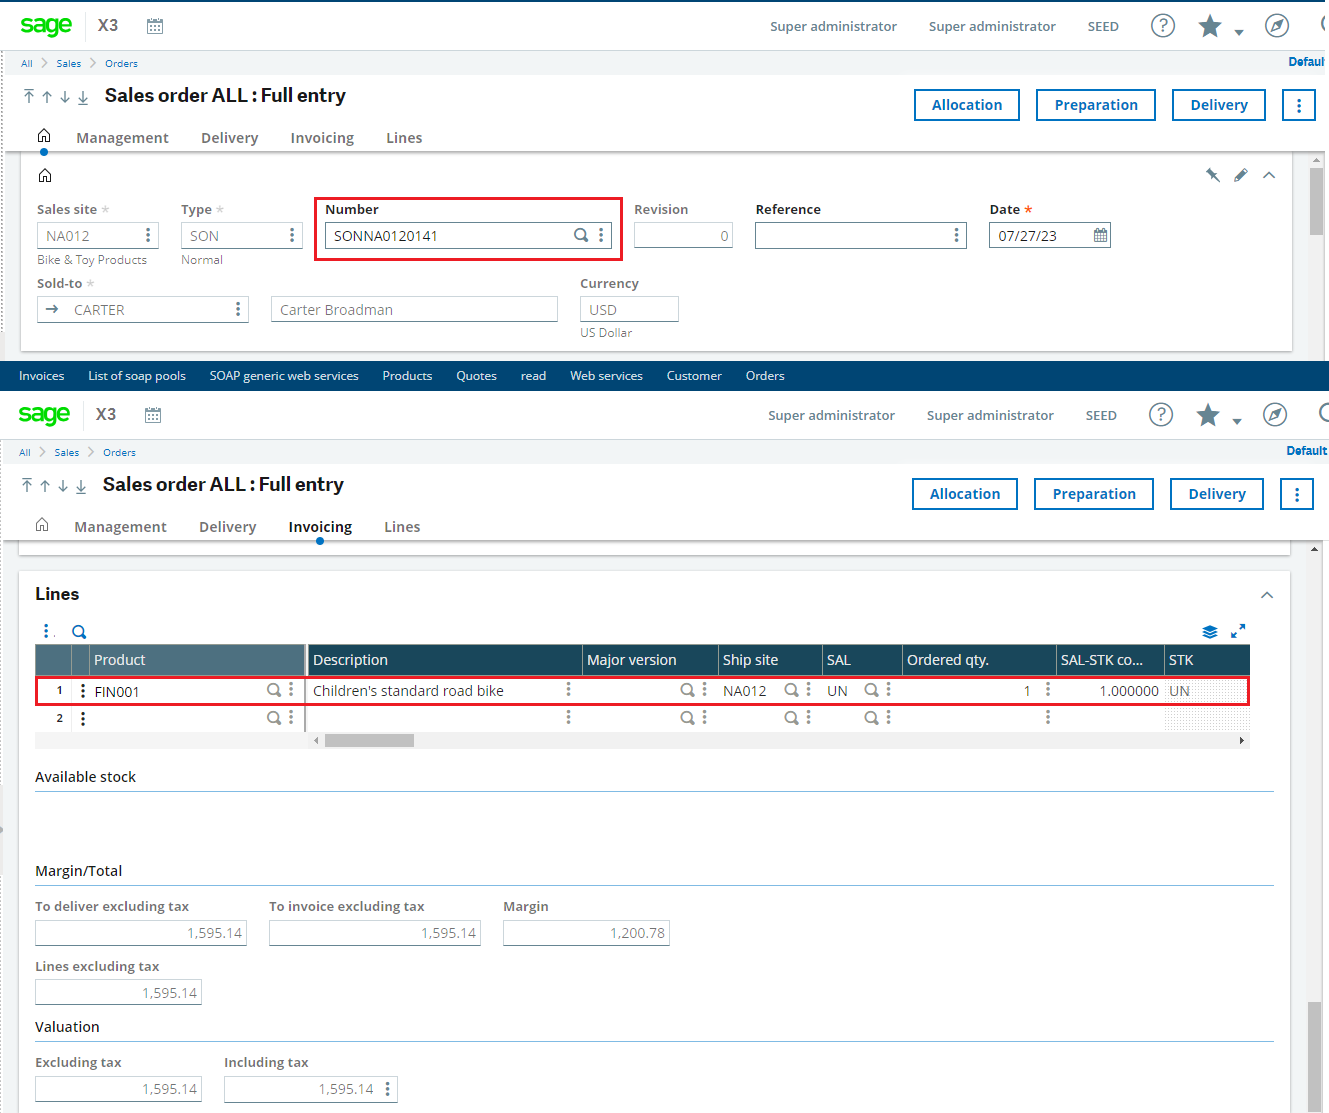
Task: Open the Type SON field actions menu
Action: click(292, 235)
